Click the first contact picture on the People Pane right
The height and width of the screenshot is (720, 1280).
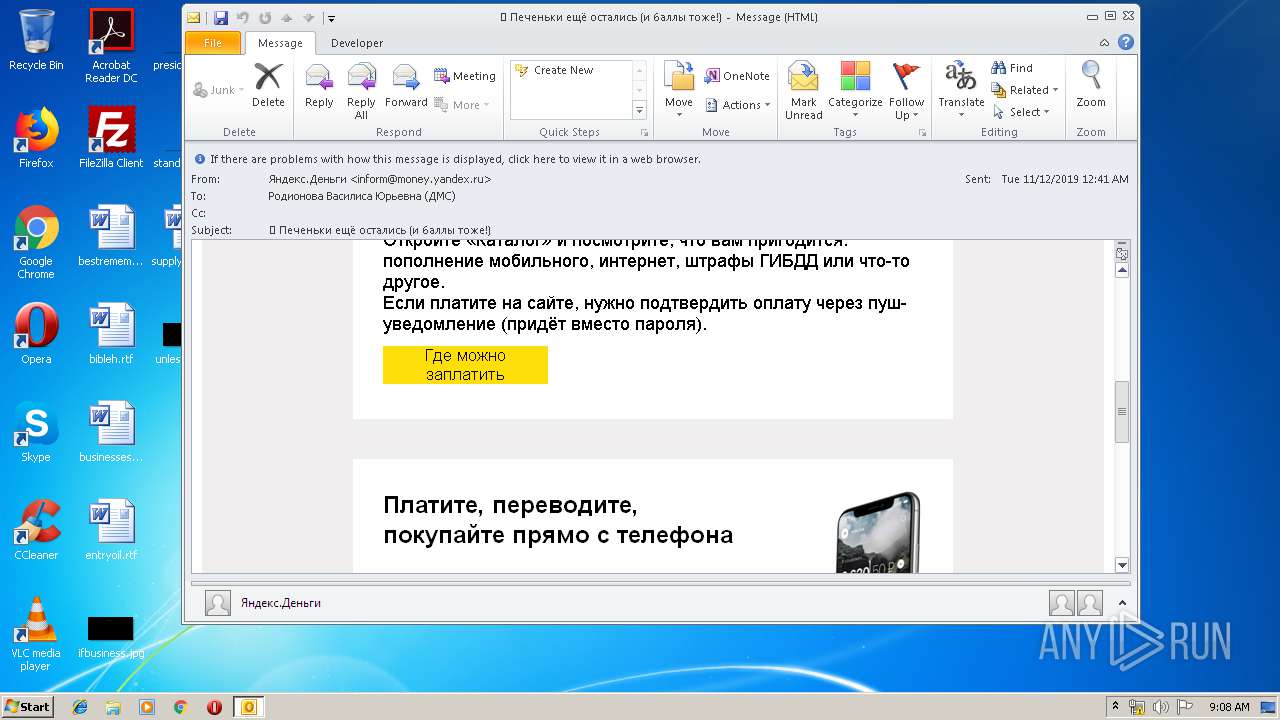1061,603
